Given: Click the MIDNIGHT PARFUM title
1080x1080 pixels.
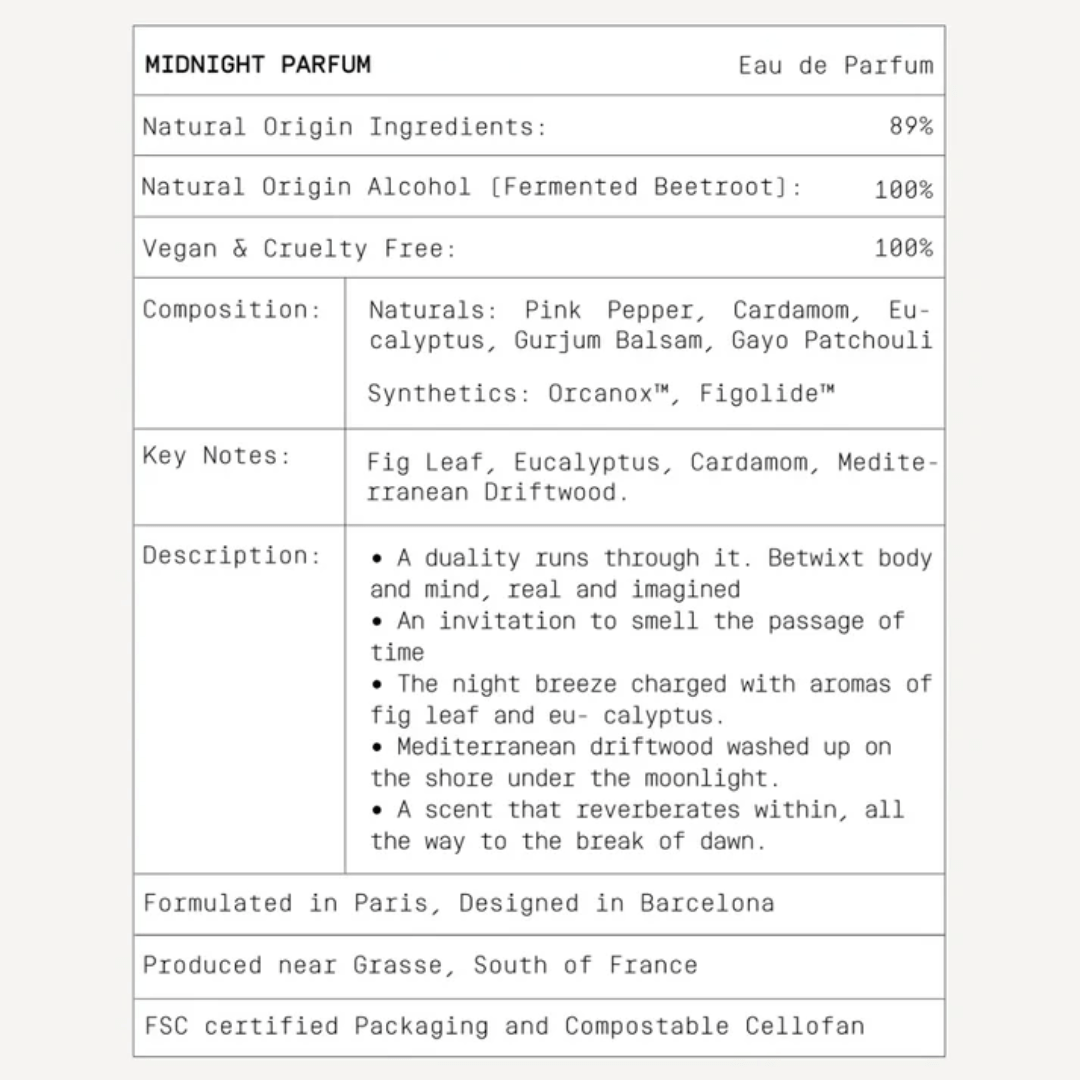Looking at the screenshot, I should pyautogui.click(x=258, y=65).
